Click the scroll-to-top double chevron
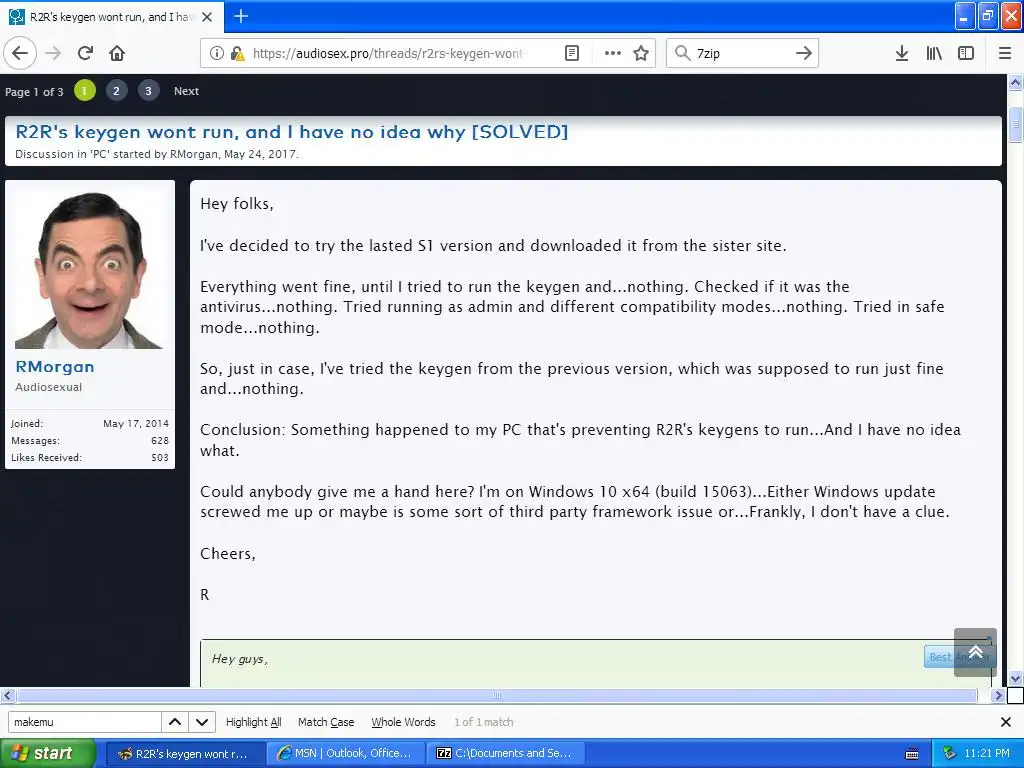The height and width of the screenshot is (768, 1024). [x=975, y=652]
